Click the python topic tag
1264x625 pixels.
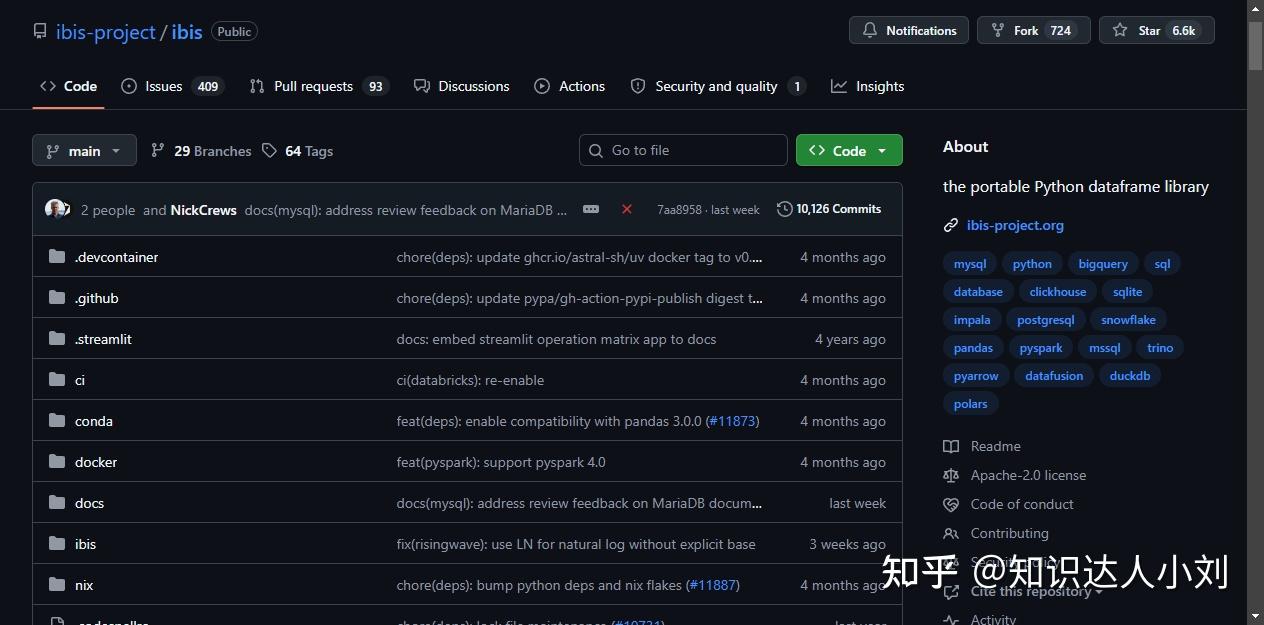tap(1032, 264)
